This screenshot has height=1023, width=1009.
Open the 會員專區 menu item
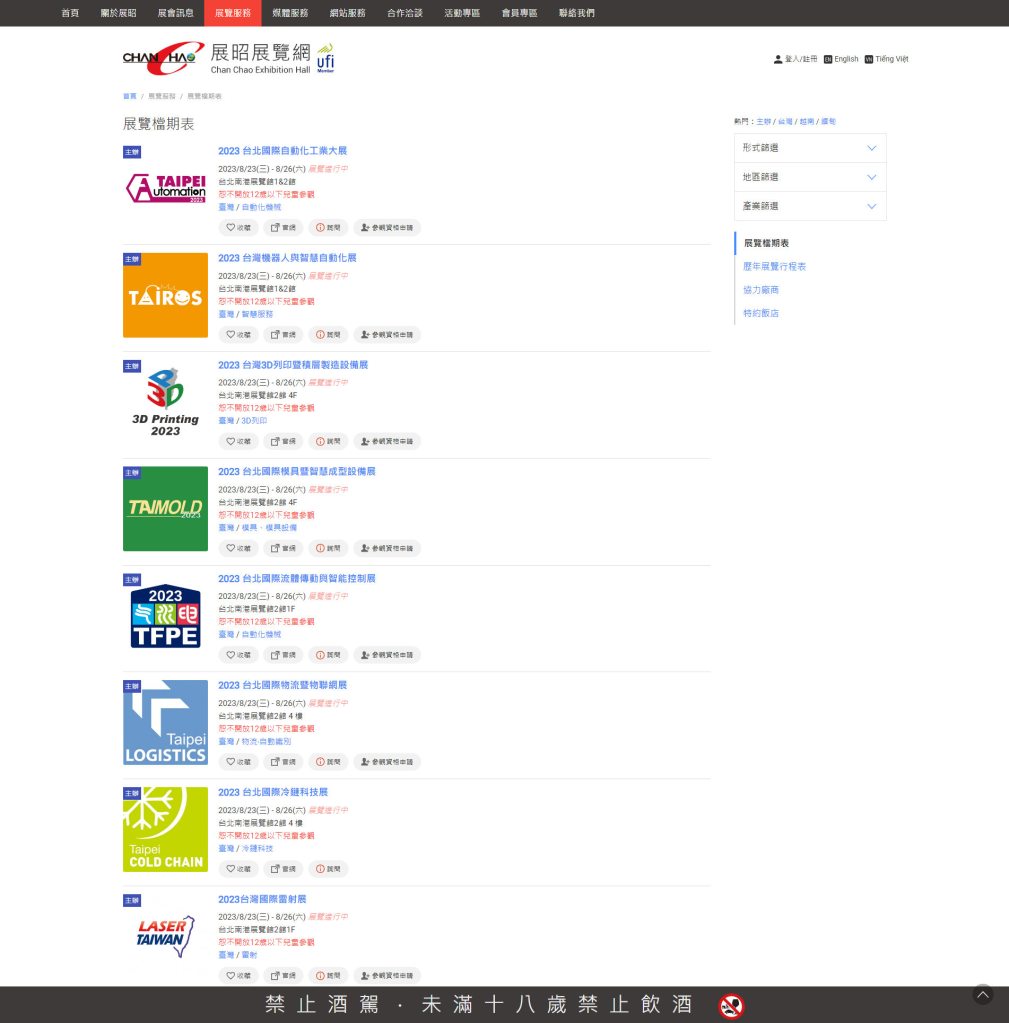pyautogui.click(x=519, y=13)
